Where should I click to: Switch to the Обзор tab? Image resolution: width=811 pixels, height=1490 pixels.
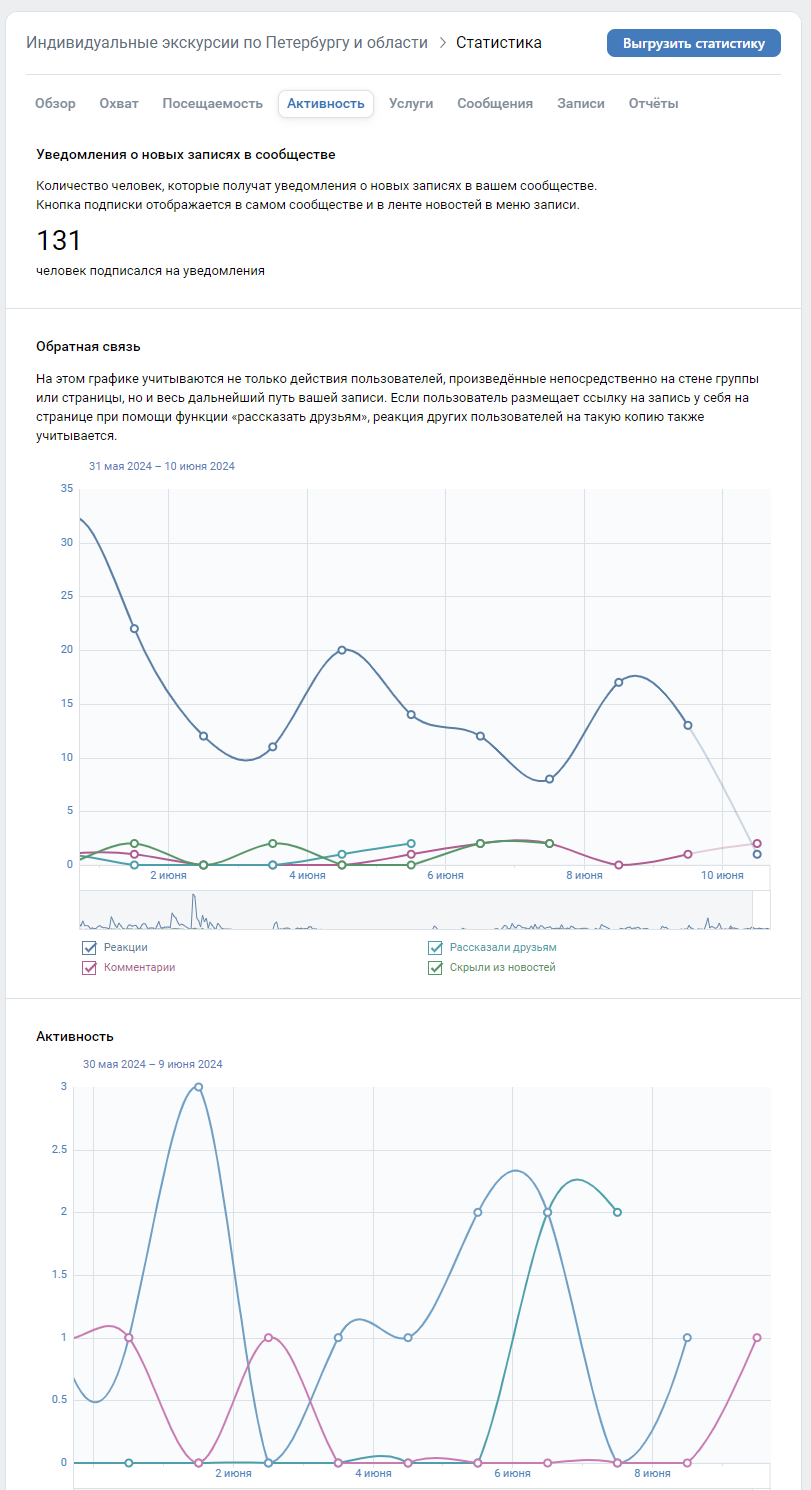coord(55,104)
